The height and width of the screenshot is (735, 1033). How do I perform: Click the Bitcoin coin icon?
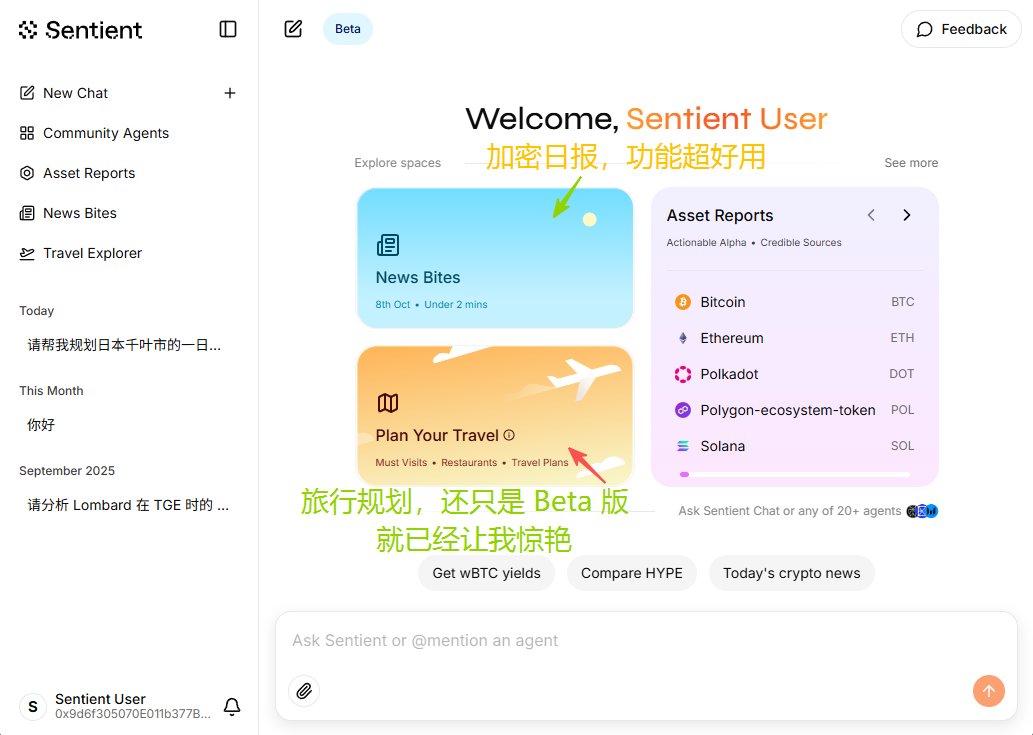pyautogui.click(x=683, y=302)
